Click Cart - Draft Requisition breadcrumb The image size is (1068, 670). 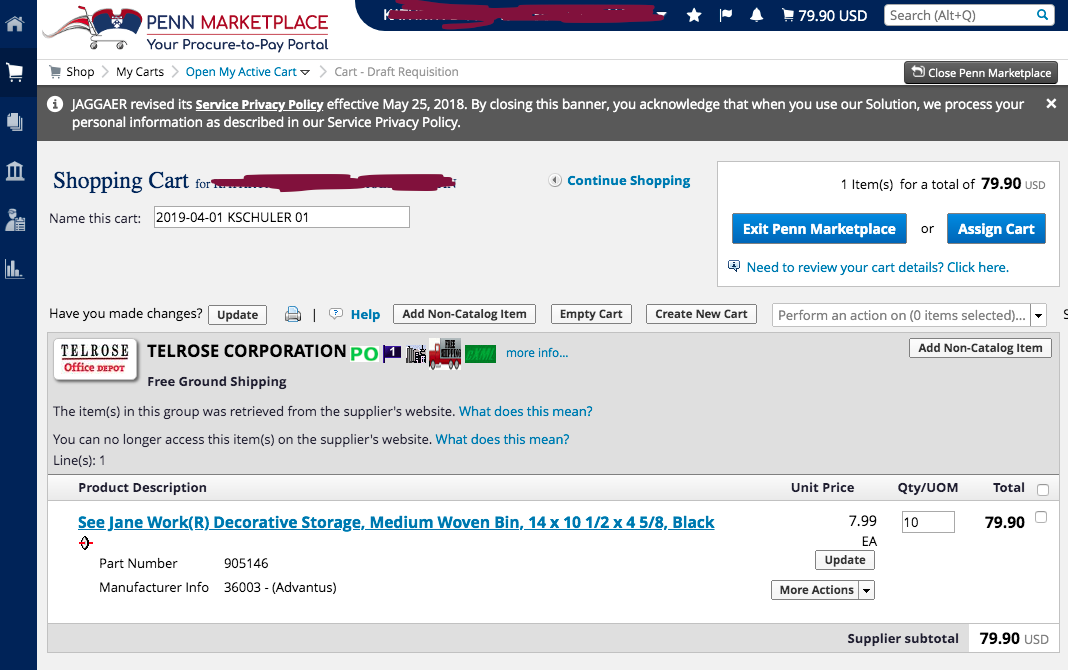[x=396, y=71]
